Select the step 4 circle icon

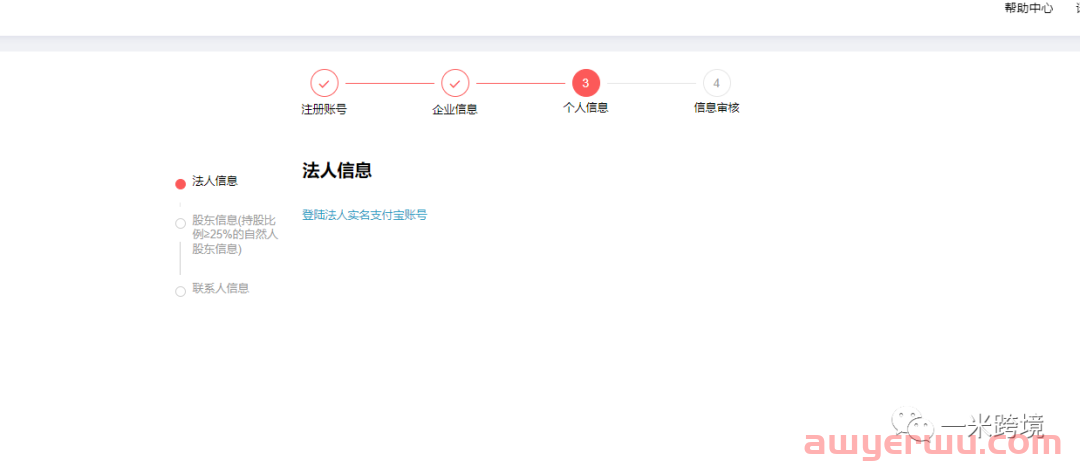(x=716, y=83)
